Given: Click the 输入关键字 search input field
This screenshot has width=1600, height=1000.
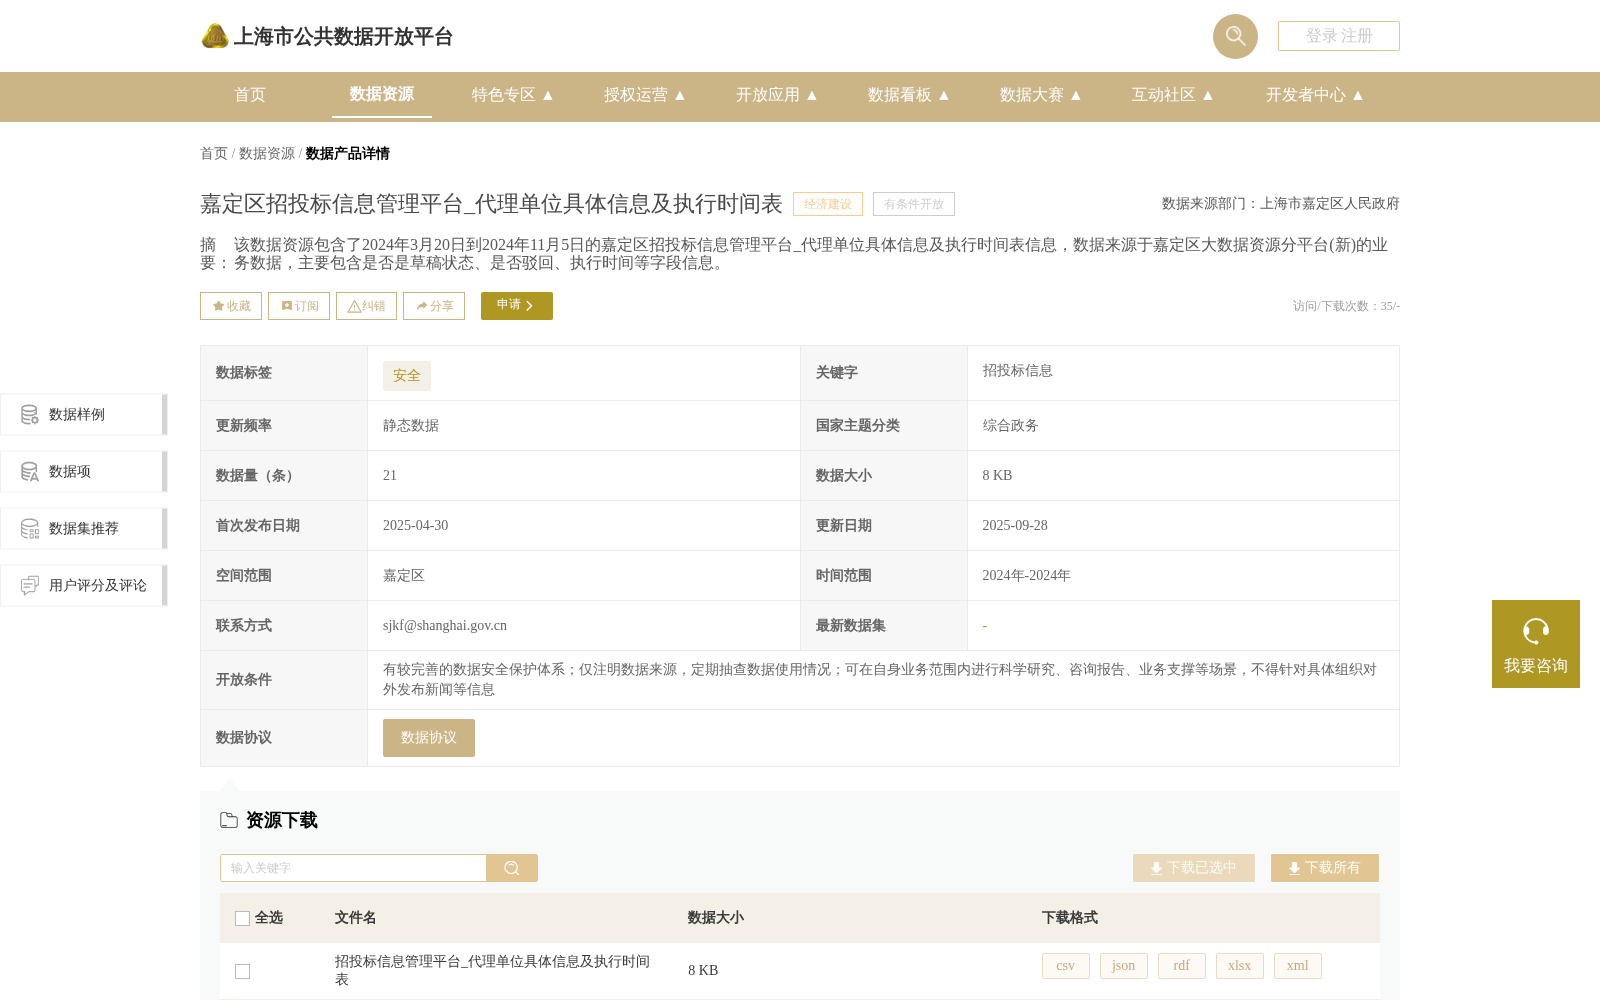Looking at the screenshot, I should [x=353, y=868].
